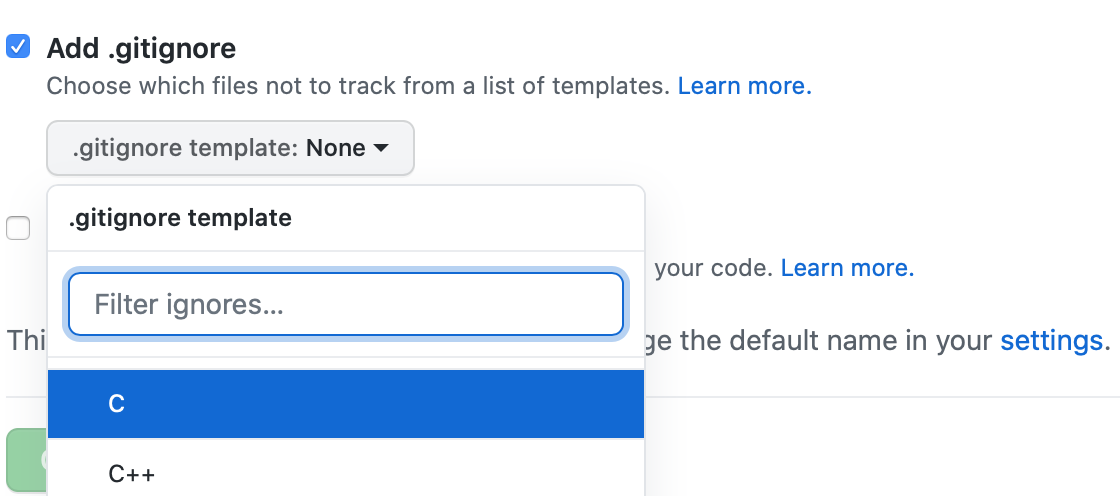1120x496 pixels.
Task: Click the empty right side of highlighted C row
Action: 500,404
